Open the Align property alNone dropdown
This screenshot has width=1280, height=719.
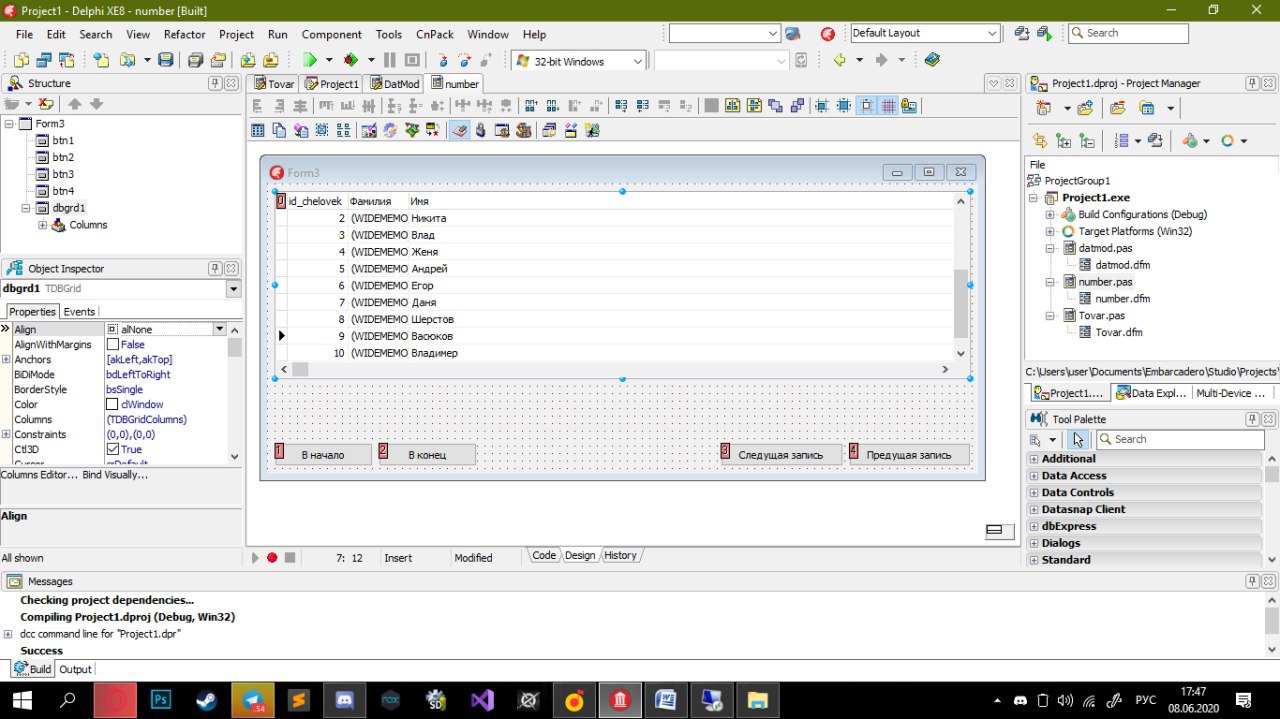(x=219, y=329)
